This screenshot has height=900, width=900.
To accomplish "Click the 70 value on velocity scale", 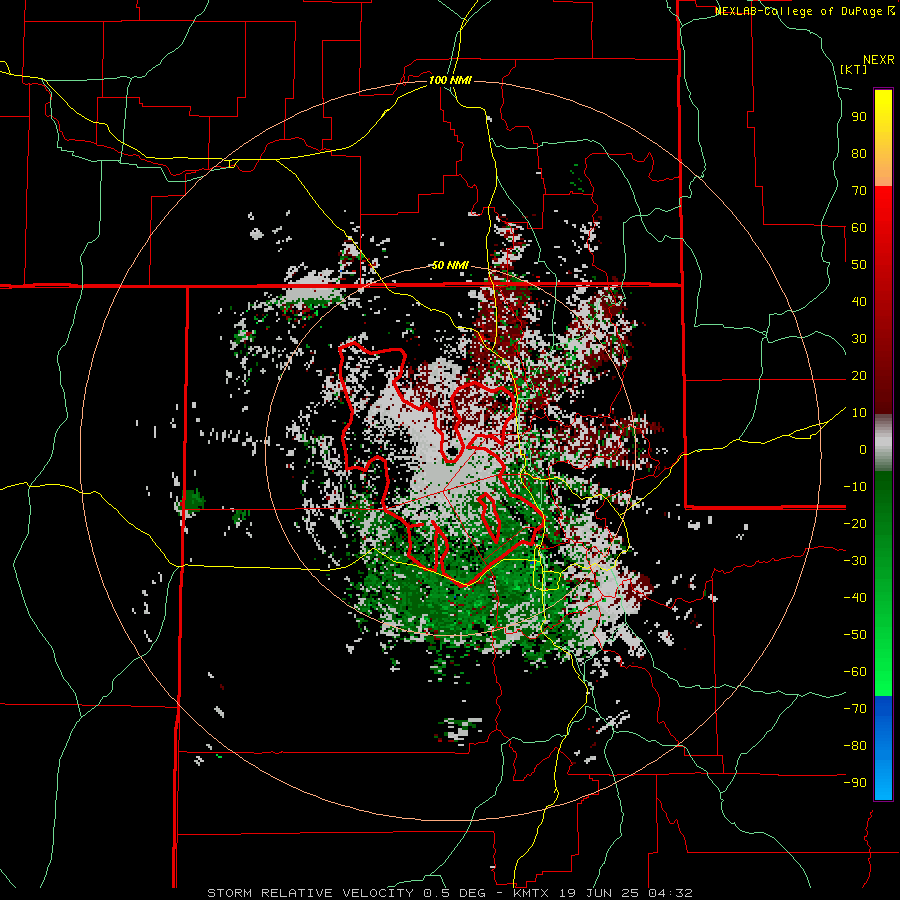I will click(859, 191).
